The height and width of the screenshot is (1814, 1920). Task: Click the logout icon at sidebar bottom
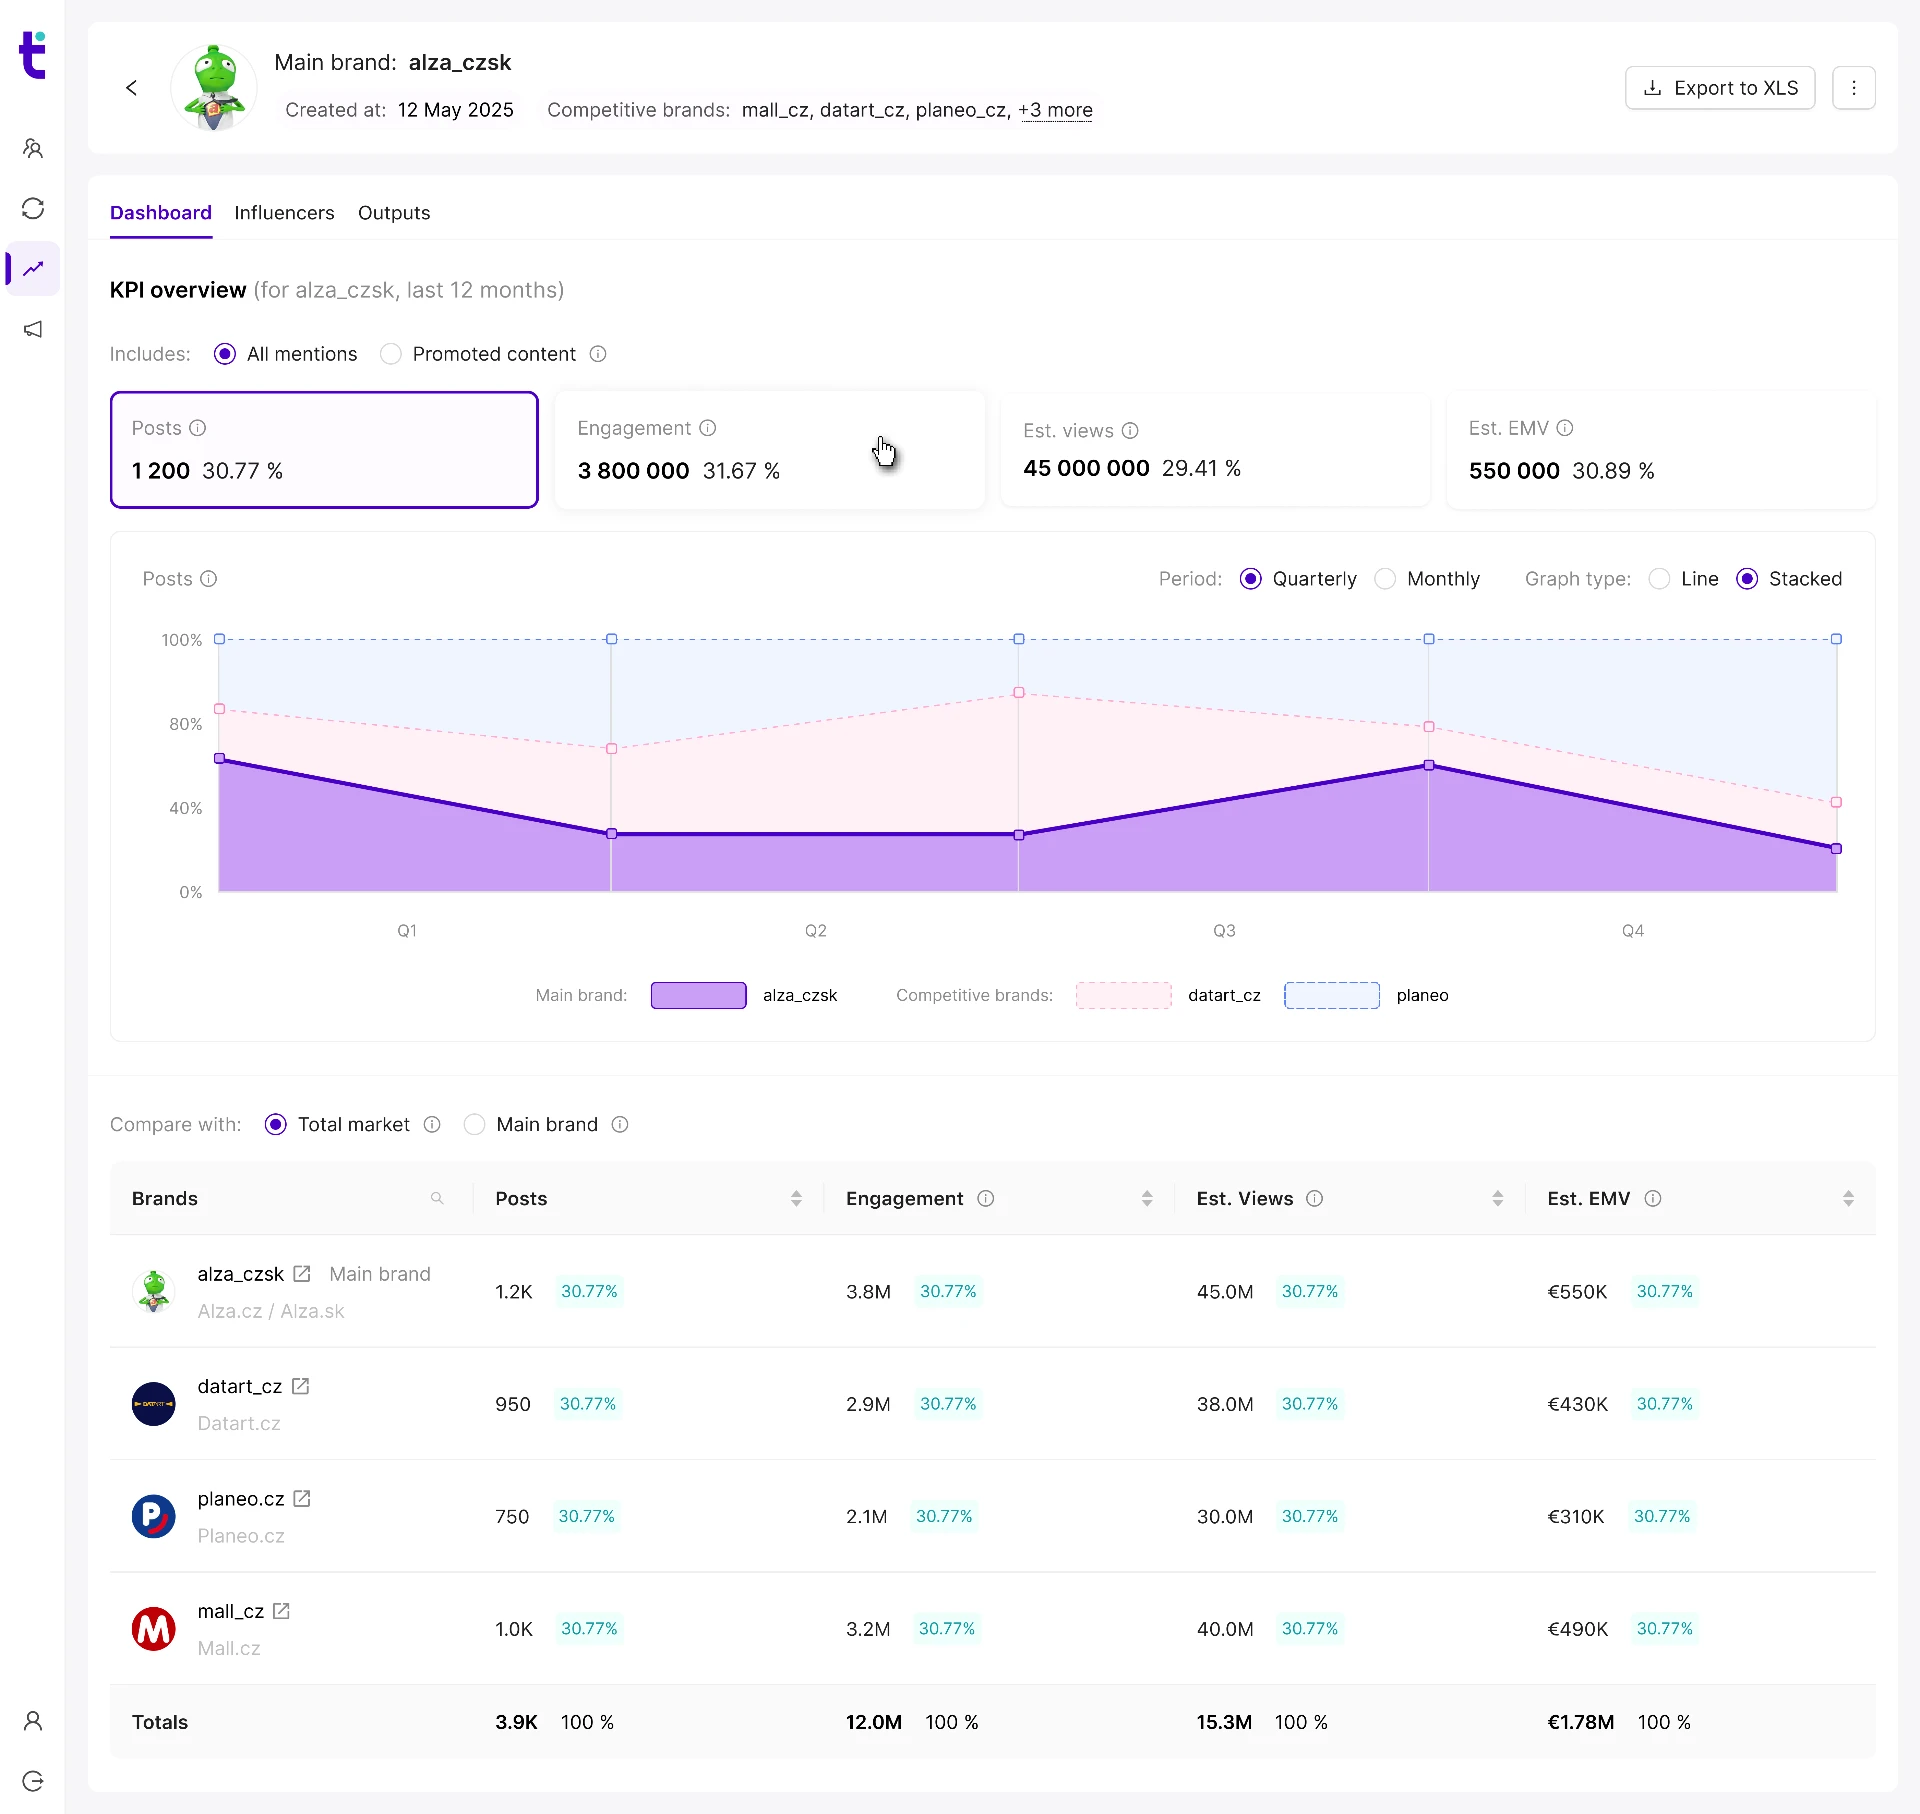point(33,1781)
